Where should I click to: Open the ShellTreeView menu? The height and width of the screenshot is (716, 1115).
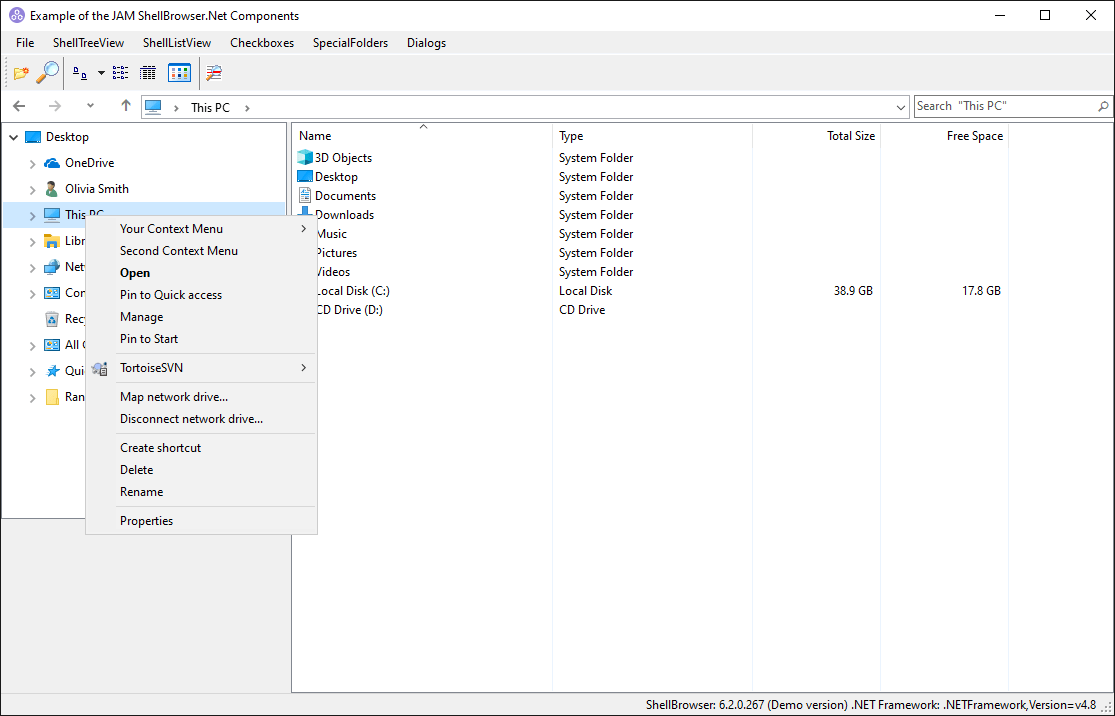click(x=86, y=42)
